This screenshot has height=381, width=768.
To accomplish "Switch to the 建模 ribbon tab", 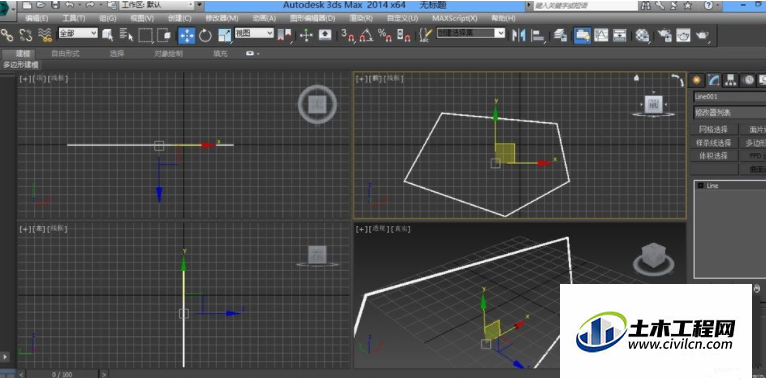I will [23, 53].
